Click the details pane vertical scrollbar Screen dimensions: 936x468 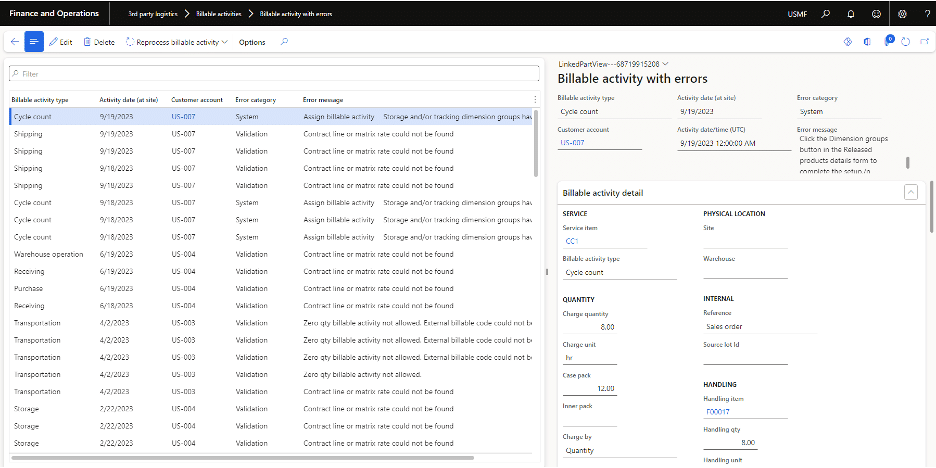(932, 207)
